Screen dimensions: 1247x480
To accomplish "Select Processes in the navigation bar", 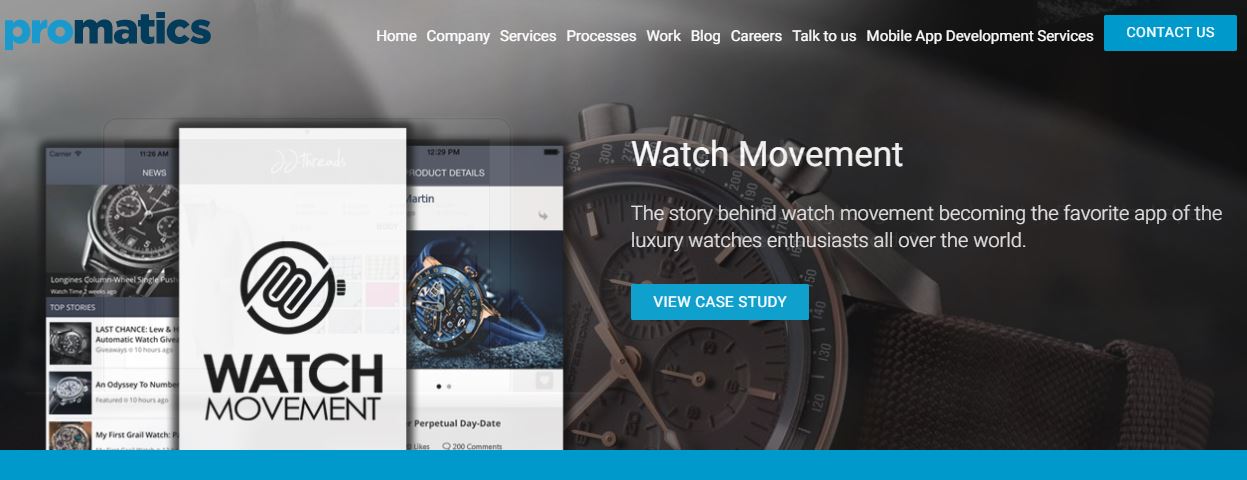I will click(601, 36).
